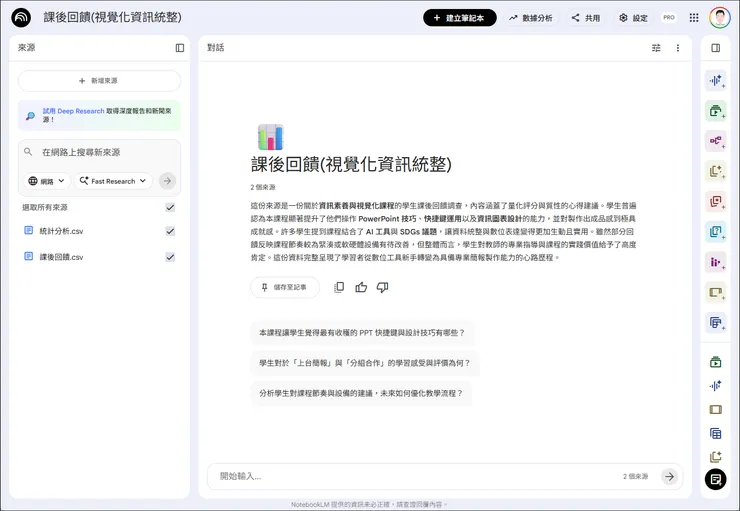Open the generated audio item in Studio list
Image resolution: width=740 pixels, height=511 pixels.
715,385
